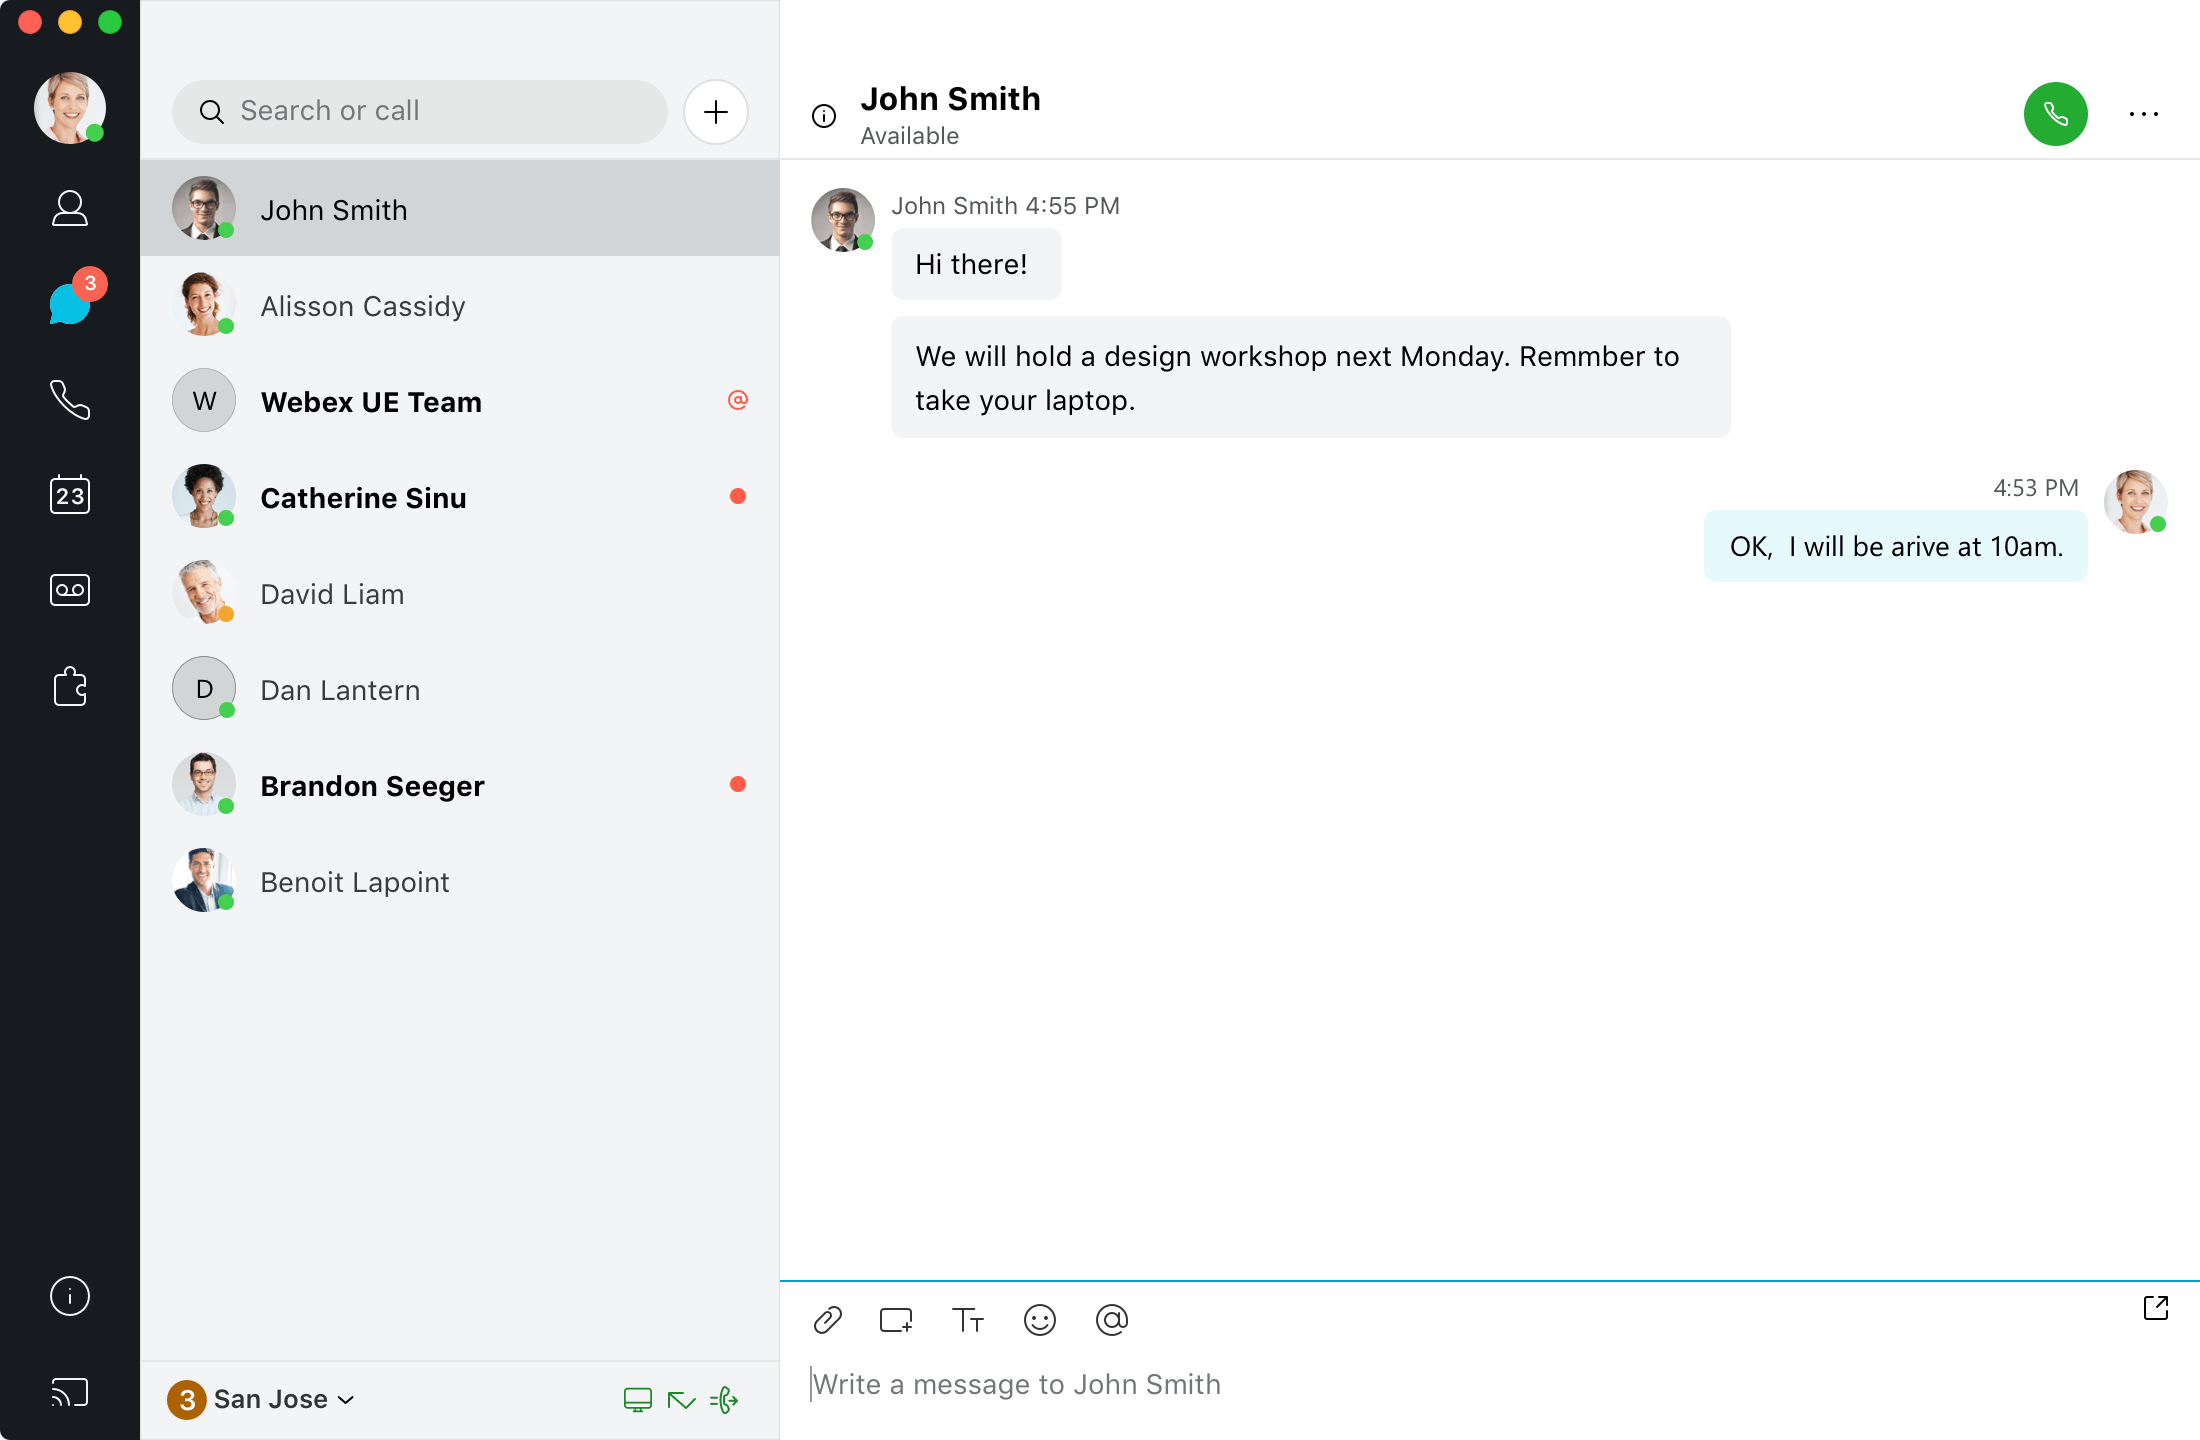Open Chats with 3 unread badge

coord(70,303)
